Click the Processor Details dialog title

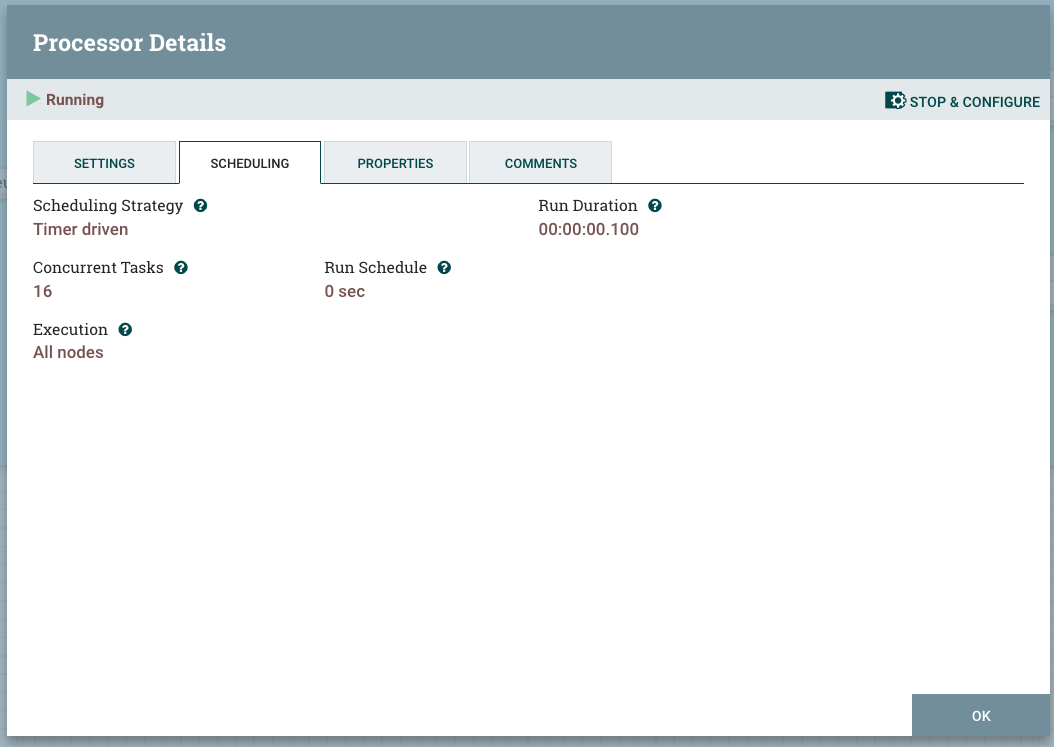click(x=129, y=42)
